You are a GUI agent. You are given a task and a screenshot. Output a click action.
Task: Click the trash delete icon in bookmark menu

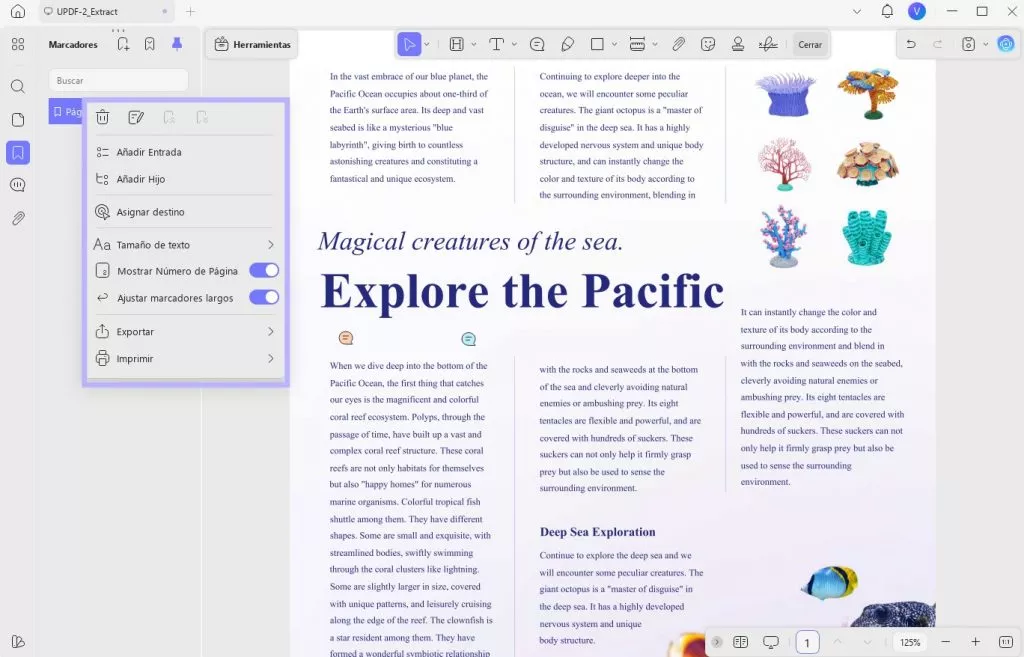pyautogui.click(x=102, y=117)
